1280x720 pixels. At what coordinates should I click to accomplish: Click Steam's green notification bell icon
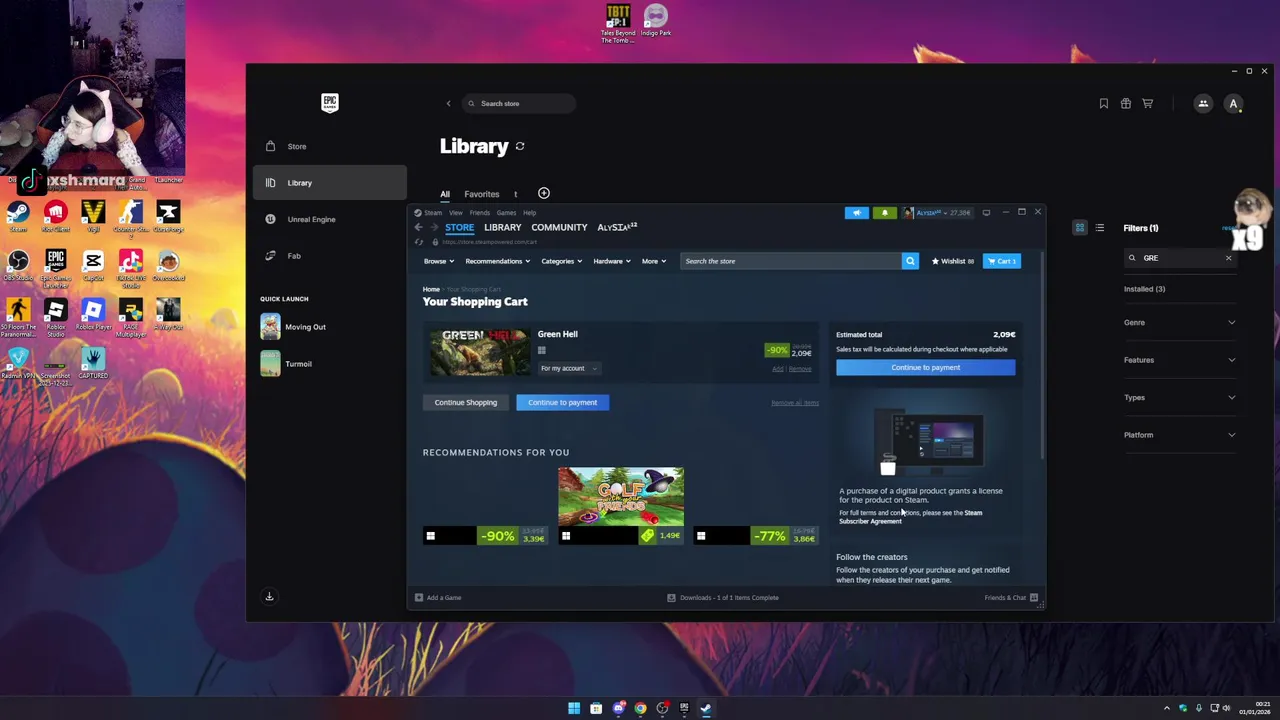(x=884, y=213)
